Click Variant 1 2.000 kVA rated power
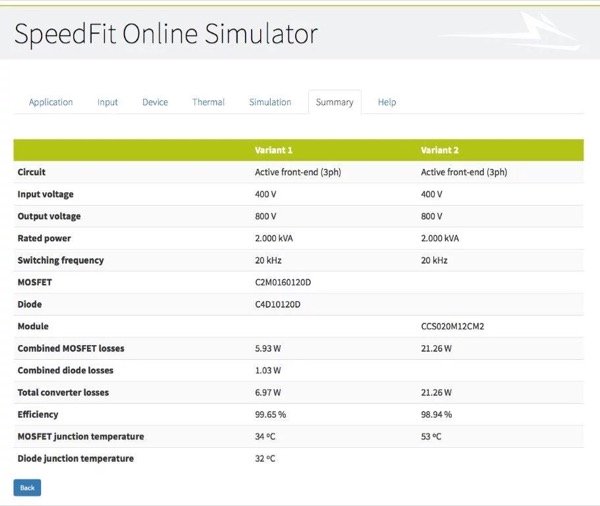The width and height of the screenshot is (600, 506). click(274, 238)
